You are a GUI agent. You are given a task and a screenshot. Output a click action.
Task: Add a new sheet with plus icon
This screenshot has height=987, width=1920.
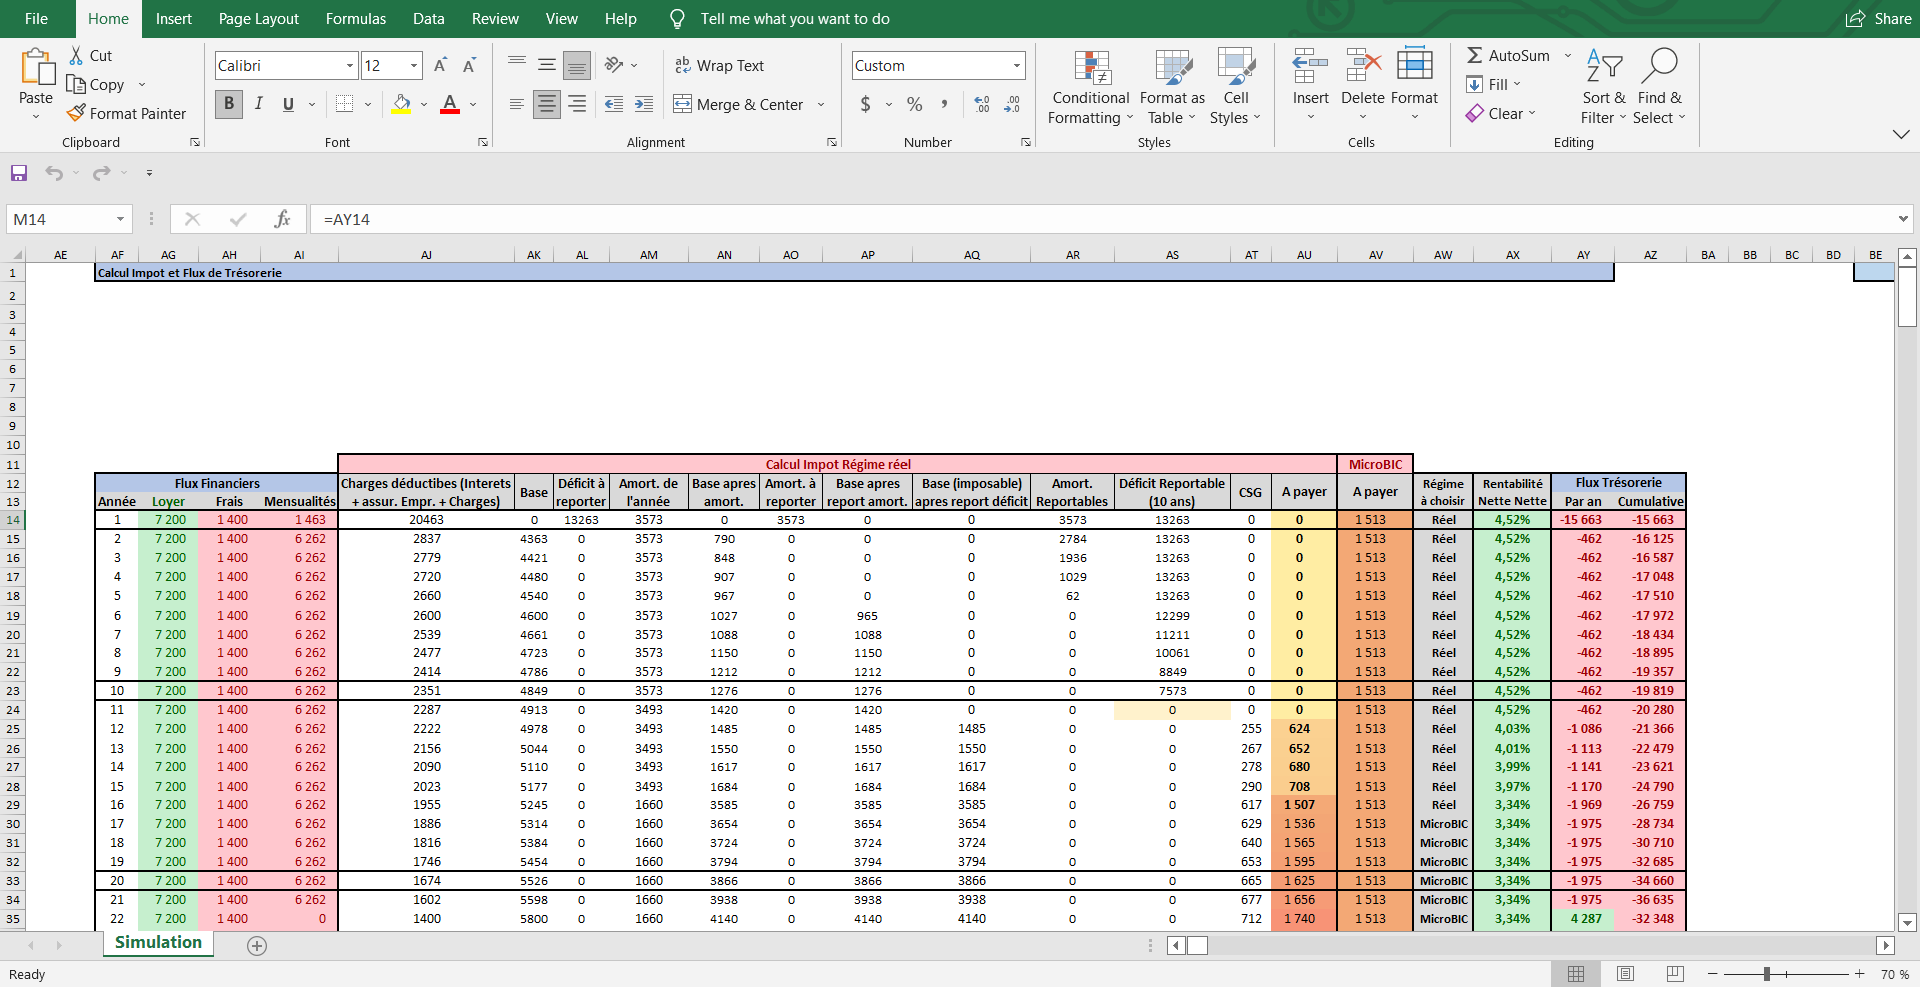(x=257, y=946)
